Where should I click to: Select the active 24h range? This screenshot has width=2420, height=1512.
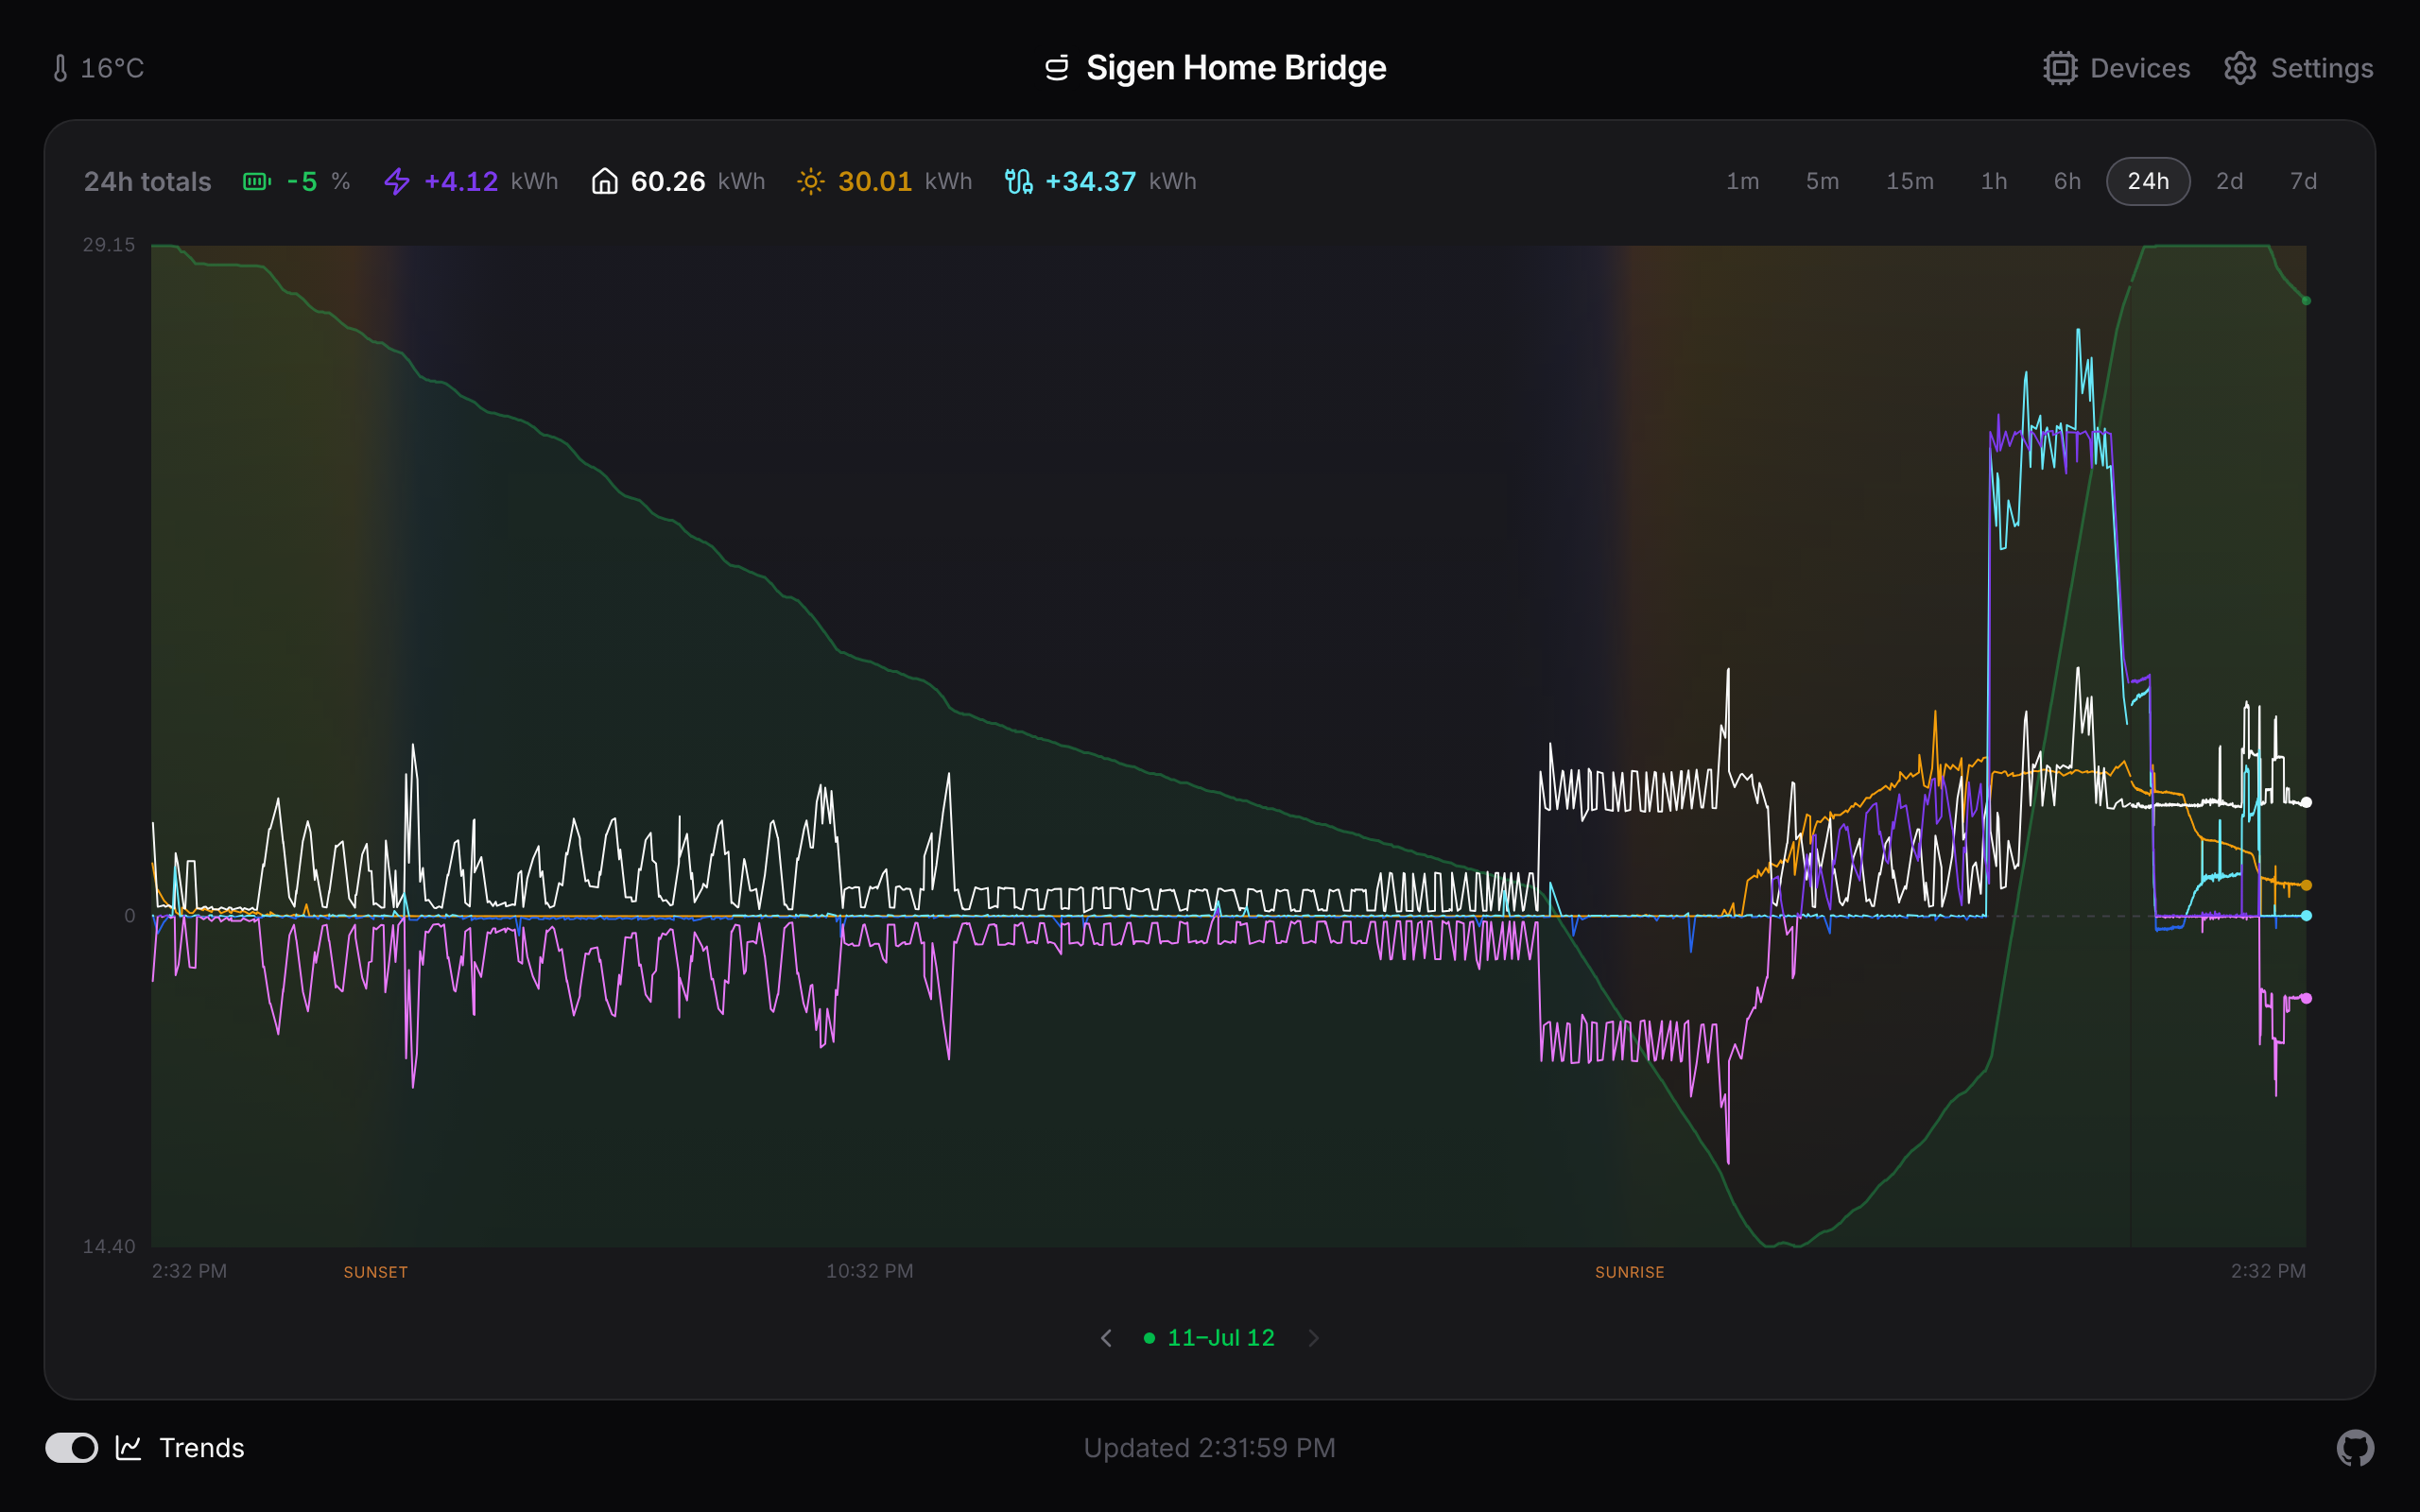coord(2148,181)
